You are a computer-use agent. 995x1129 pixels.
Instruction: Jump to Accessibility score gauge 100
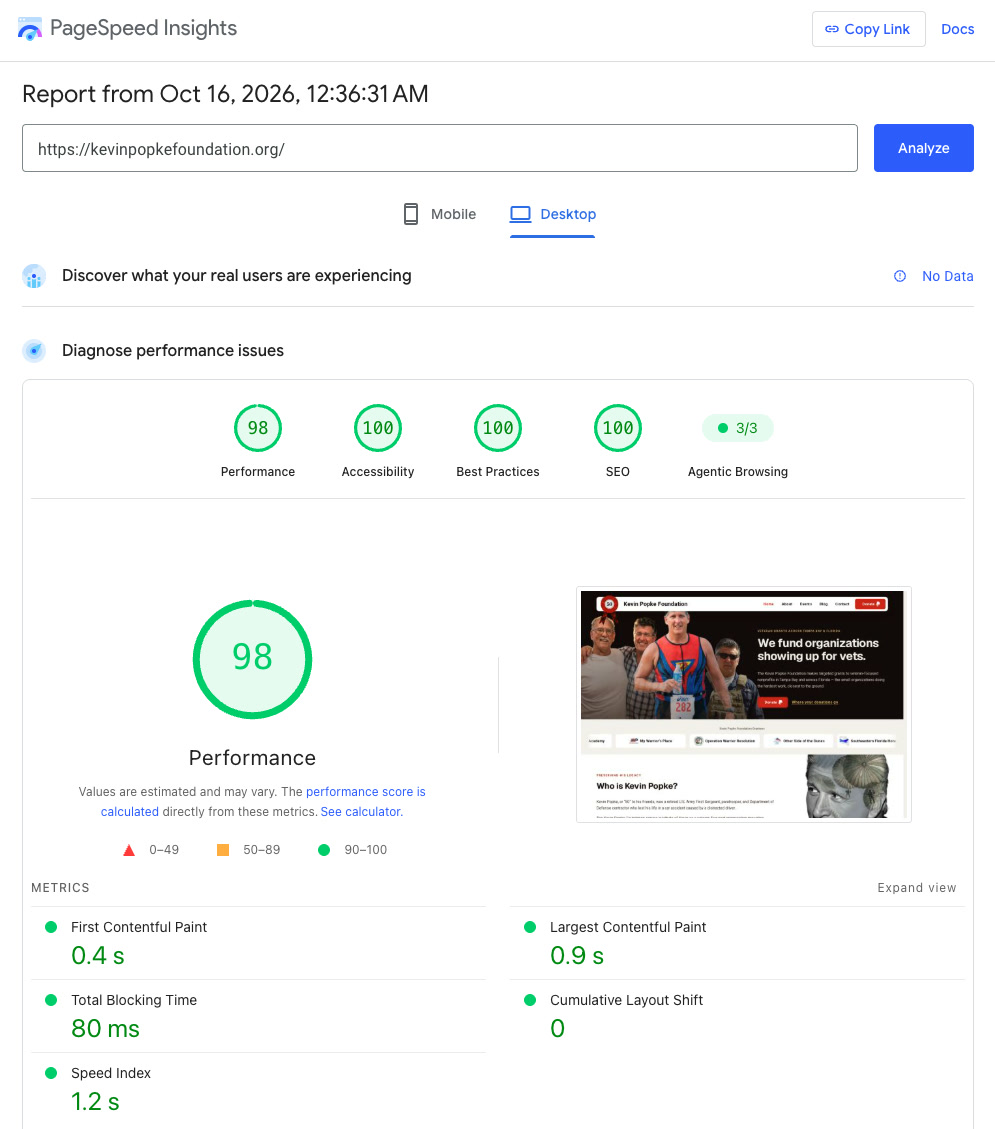[378, 428]
